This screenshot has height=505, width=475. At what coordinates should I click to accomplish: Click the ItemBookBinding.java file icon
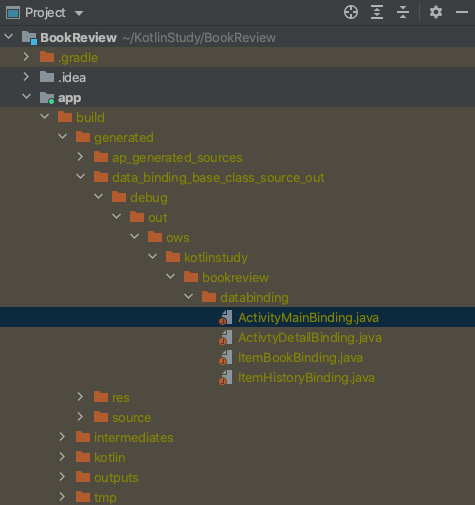click(226, 357)
